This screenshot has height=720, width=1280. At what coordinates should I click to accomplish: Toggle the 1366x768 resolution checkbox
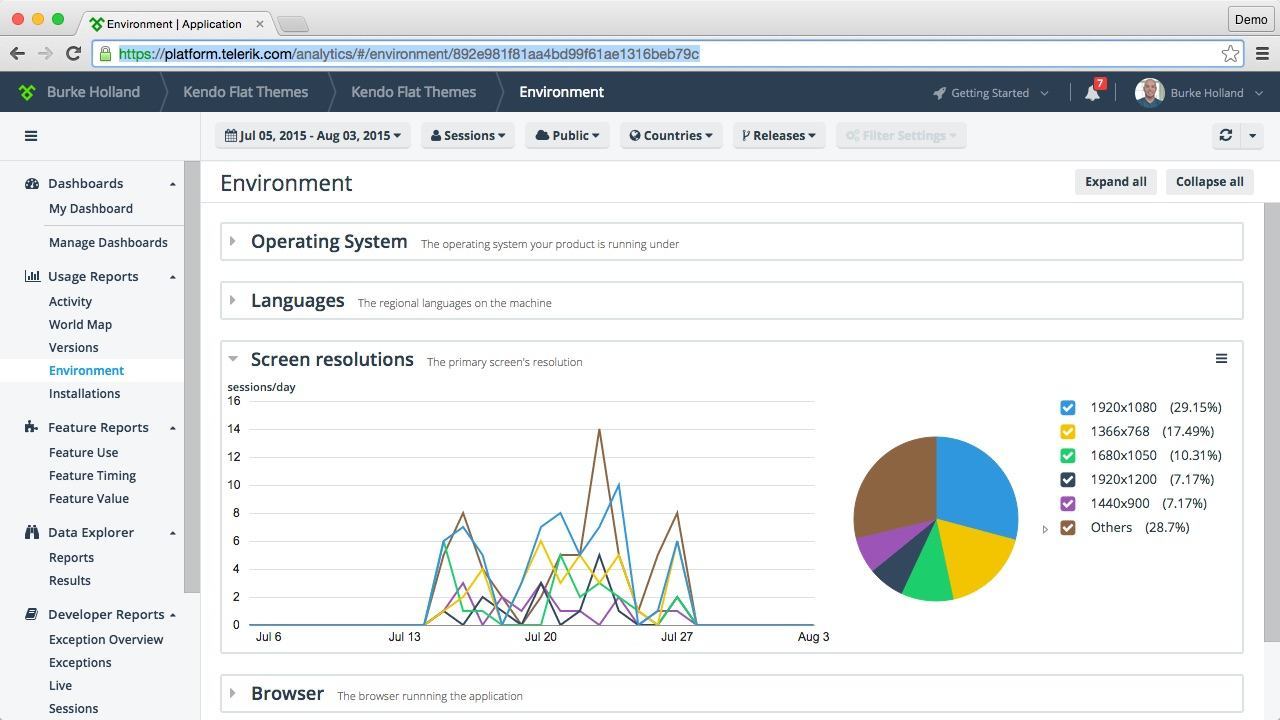(1068, 432)
